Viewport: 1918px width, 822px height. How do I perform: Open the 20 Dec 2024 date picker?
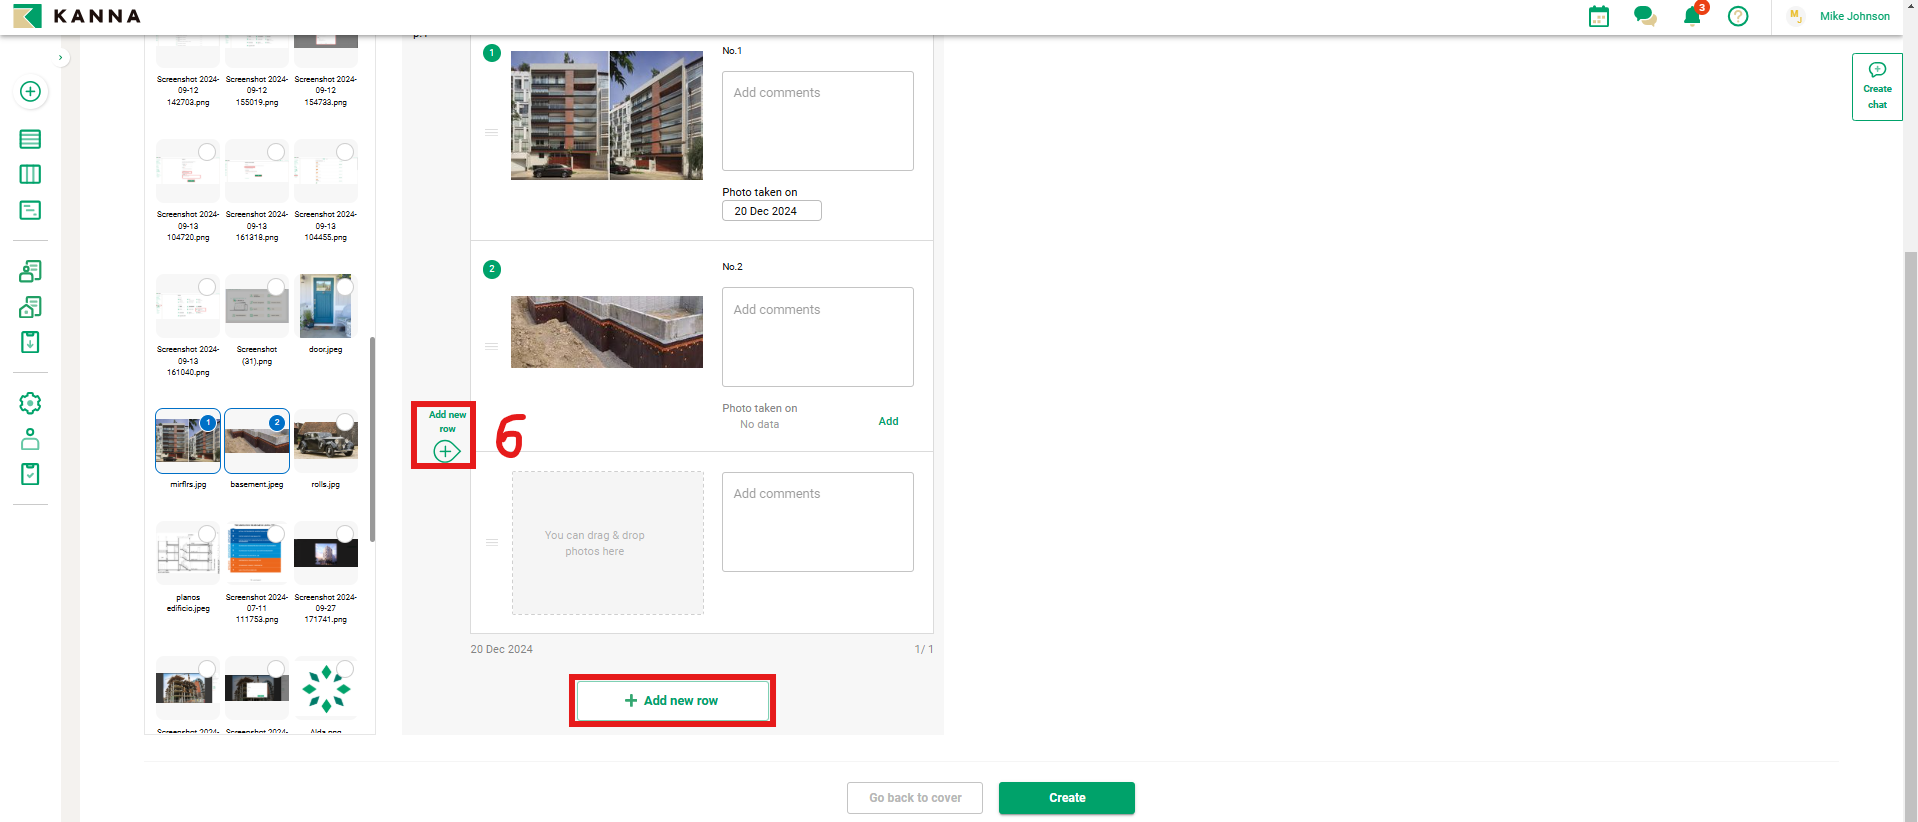pyautogui.click(x=771, y=211)
